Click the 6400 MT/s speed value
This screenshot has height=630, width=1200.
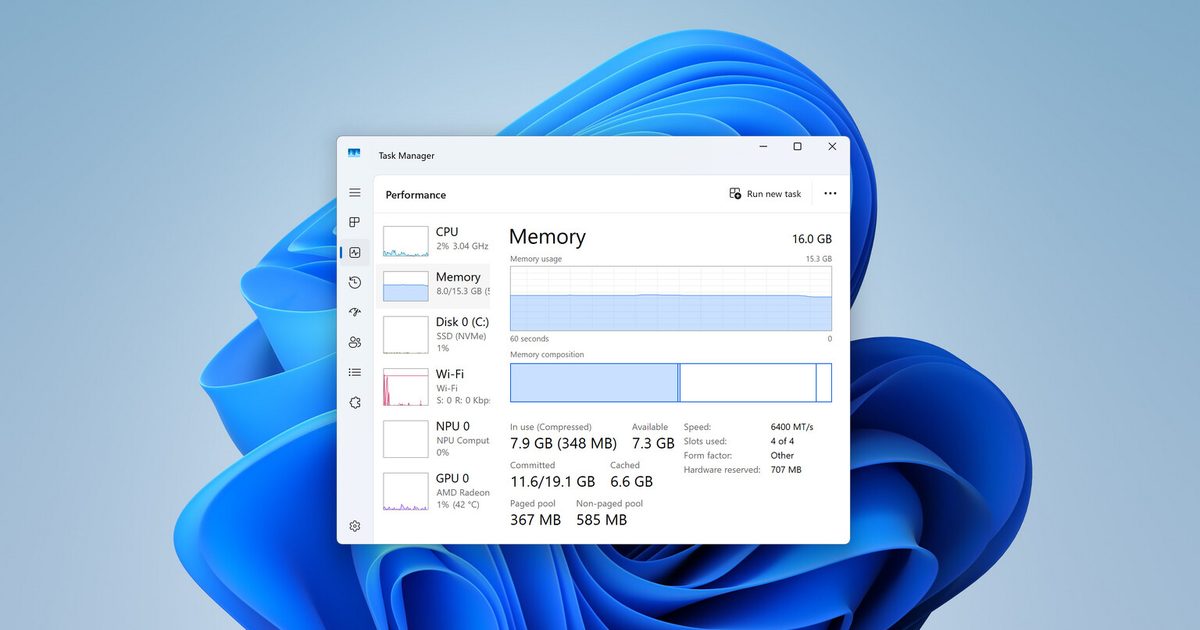click(792, 427)
